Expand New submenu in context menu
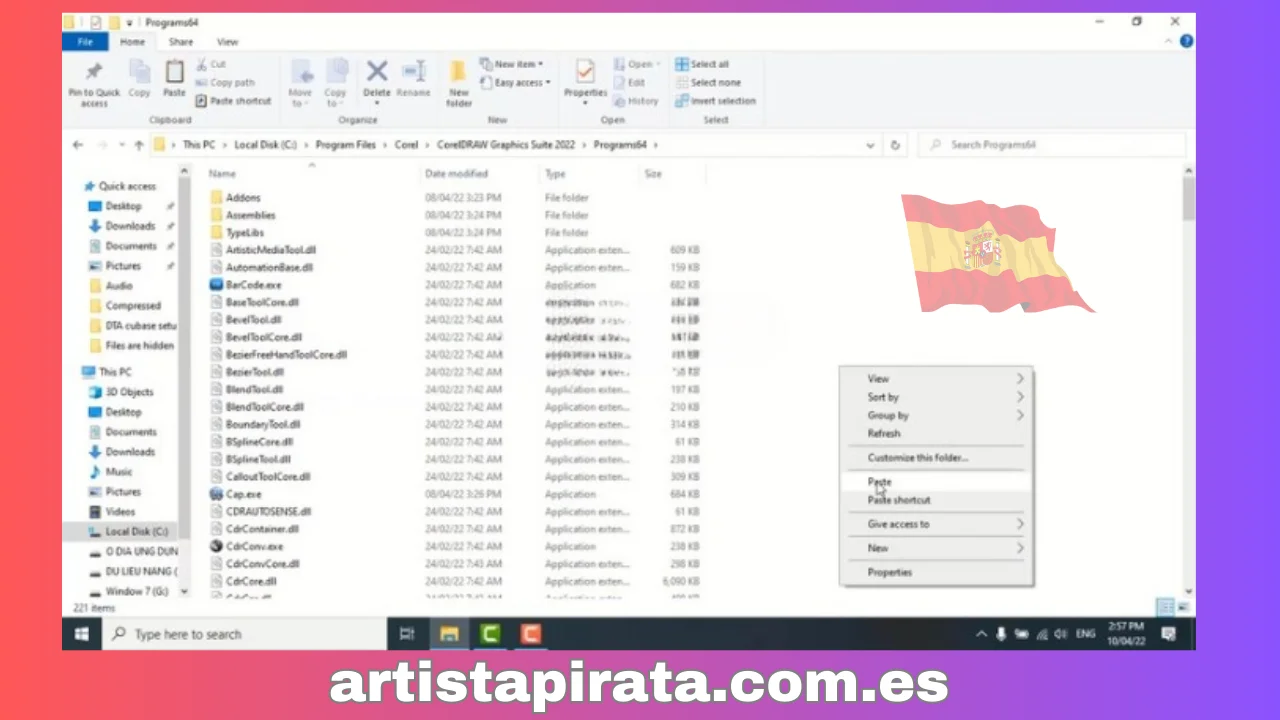The width and height of the screenshot is (1280, 720). (x=935, y=548)
